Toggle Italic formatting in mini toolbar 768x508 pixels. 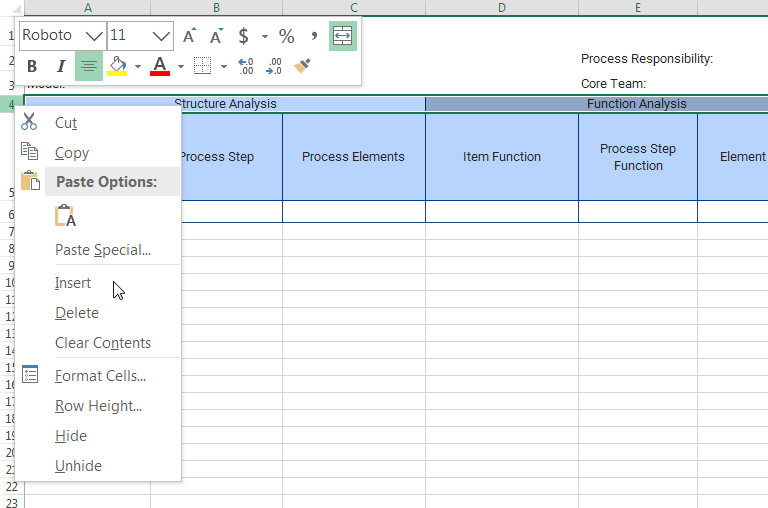61,67
